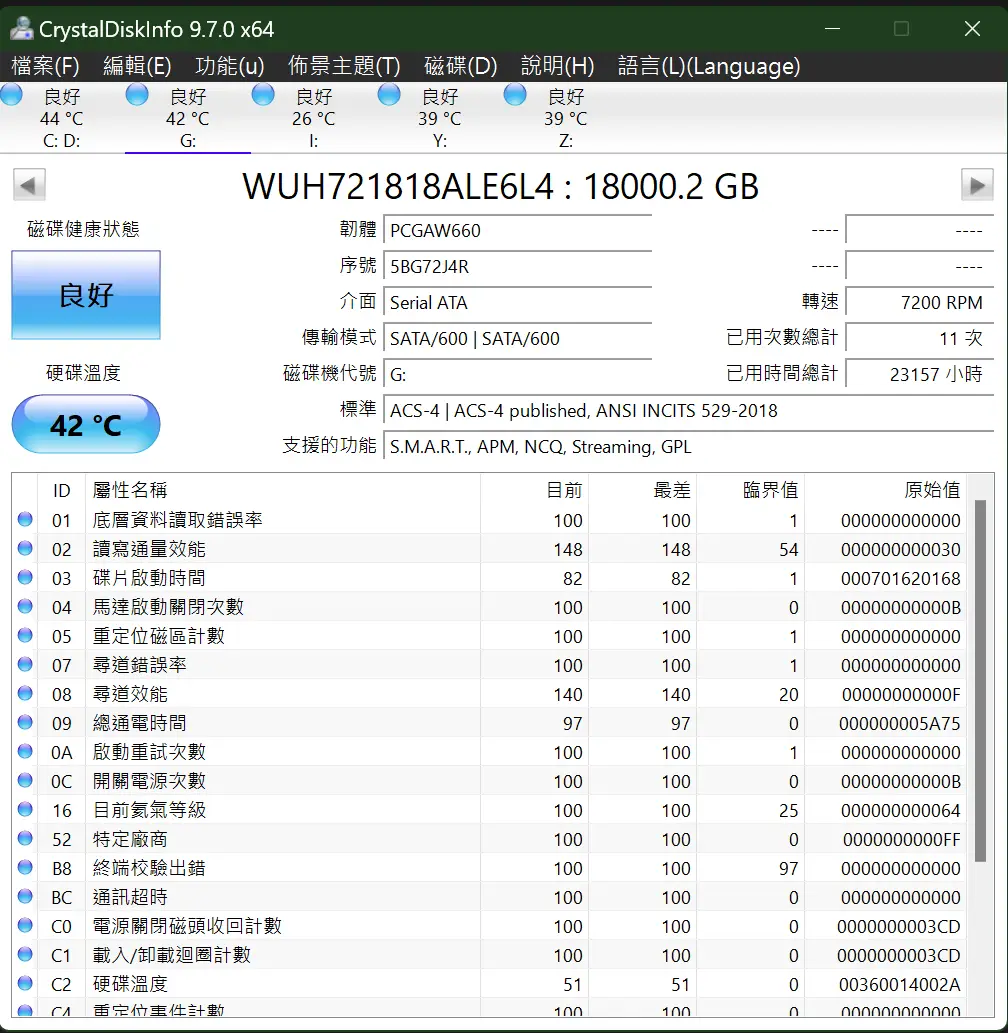The width and height of the screenshot is (1008, 1033).
Task: Open the 說明(H) menu
Action: point(557,66)
